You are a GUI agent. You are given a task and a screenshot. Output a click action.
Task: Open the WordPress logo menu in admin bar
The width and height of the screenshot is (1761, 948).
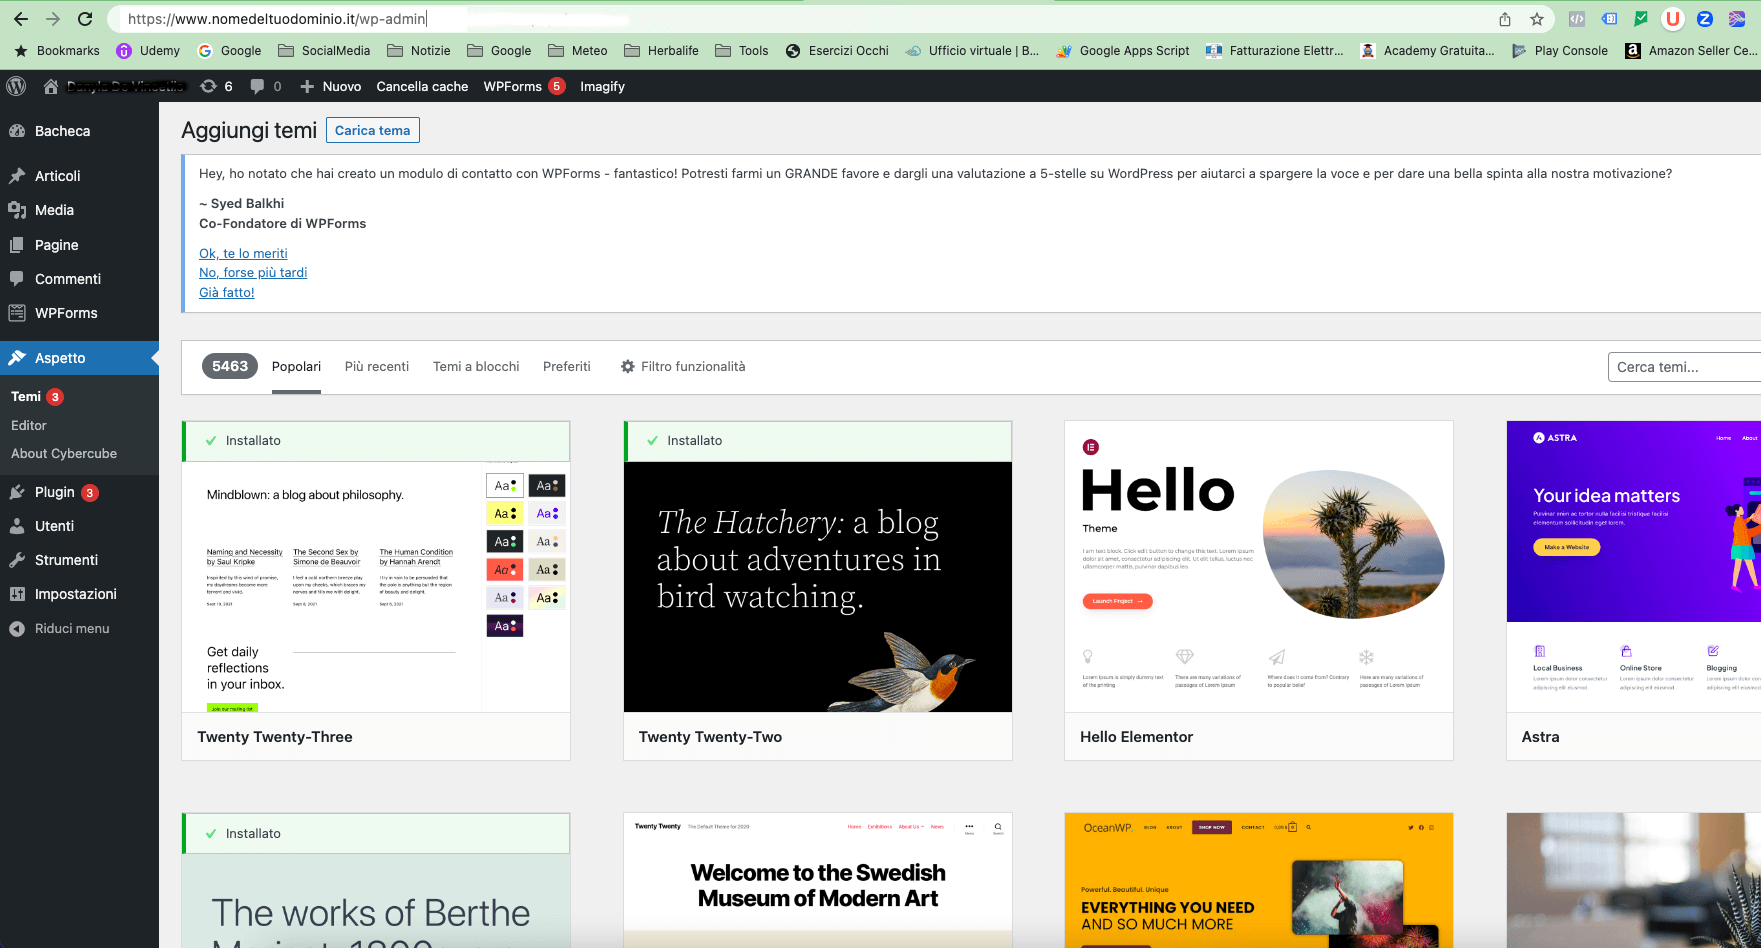16,86
